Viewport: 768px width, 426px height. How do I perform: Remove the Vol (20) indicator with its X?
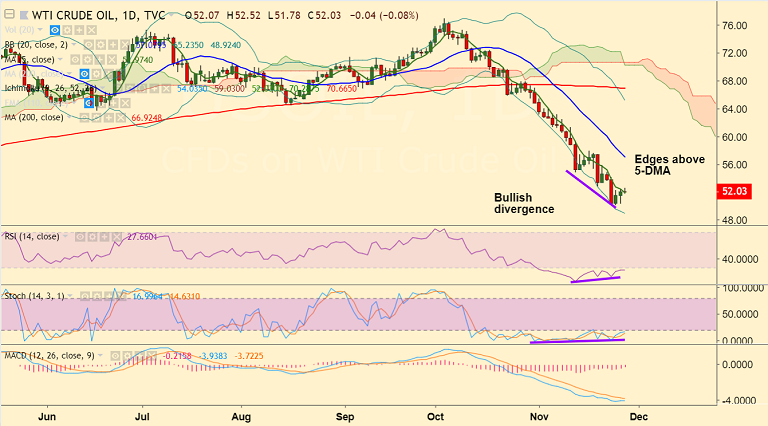(92, 30)
